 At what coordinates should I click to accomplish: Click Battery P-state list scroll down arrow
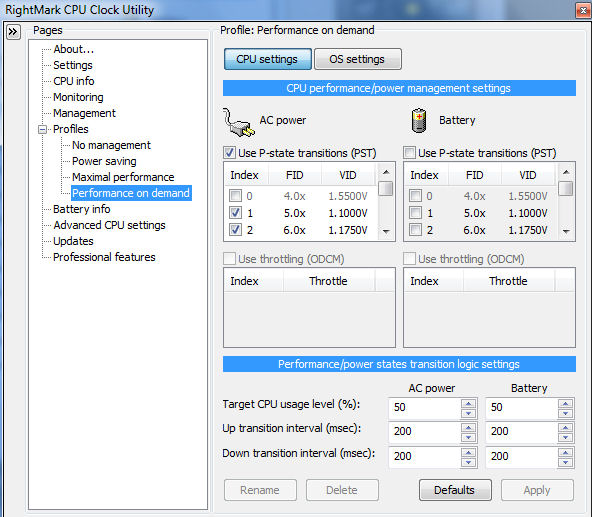click(x=566, y=231)
